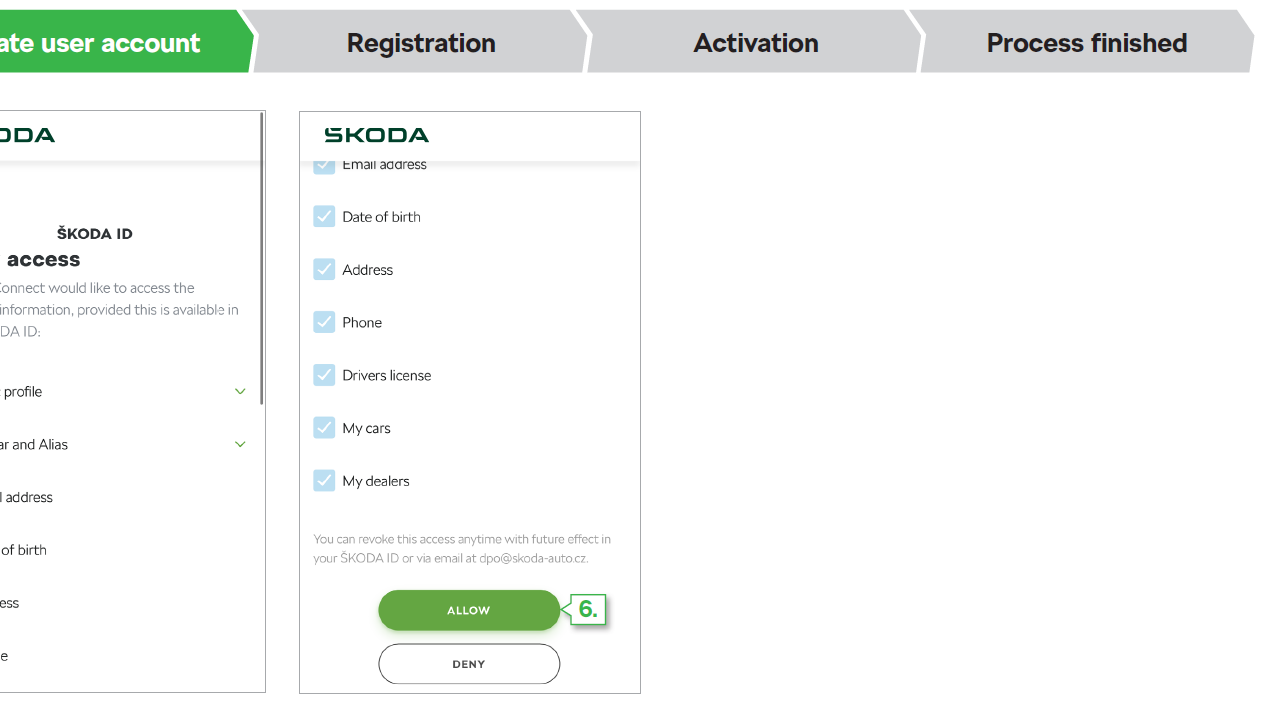Select the Process finished step
Viewport: 1264px width, 711px height.
(x=1086, y=42)
